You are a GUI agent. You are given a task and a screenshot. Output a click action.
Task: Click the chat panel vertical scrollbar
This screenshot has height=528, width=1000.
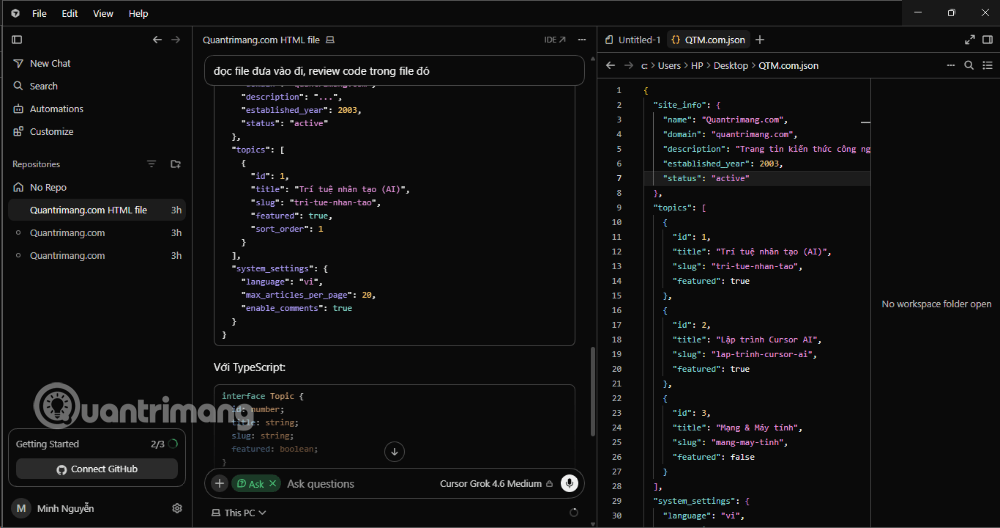[592, 392]
